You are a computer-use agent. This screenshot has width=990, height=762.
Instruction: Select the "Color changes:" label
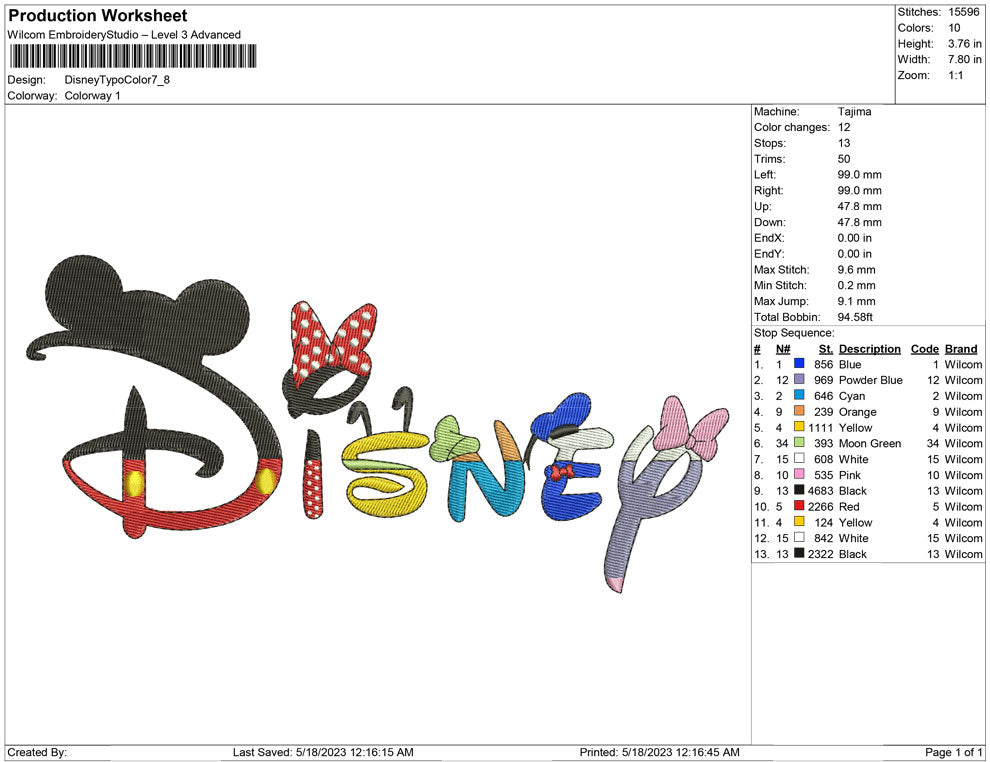click(792, 128)
